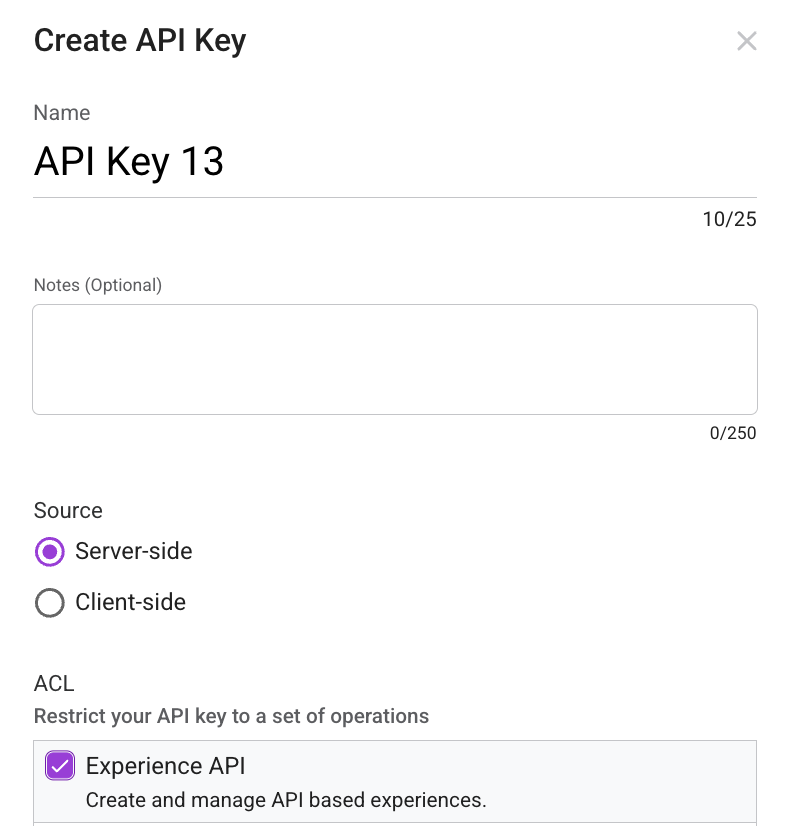
Task: Close the Create API Key dialog
Action: click(x=746, y=41)
